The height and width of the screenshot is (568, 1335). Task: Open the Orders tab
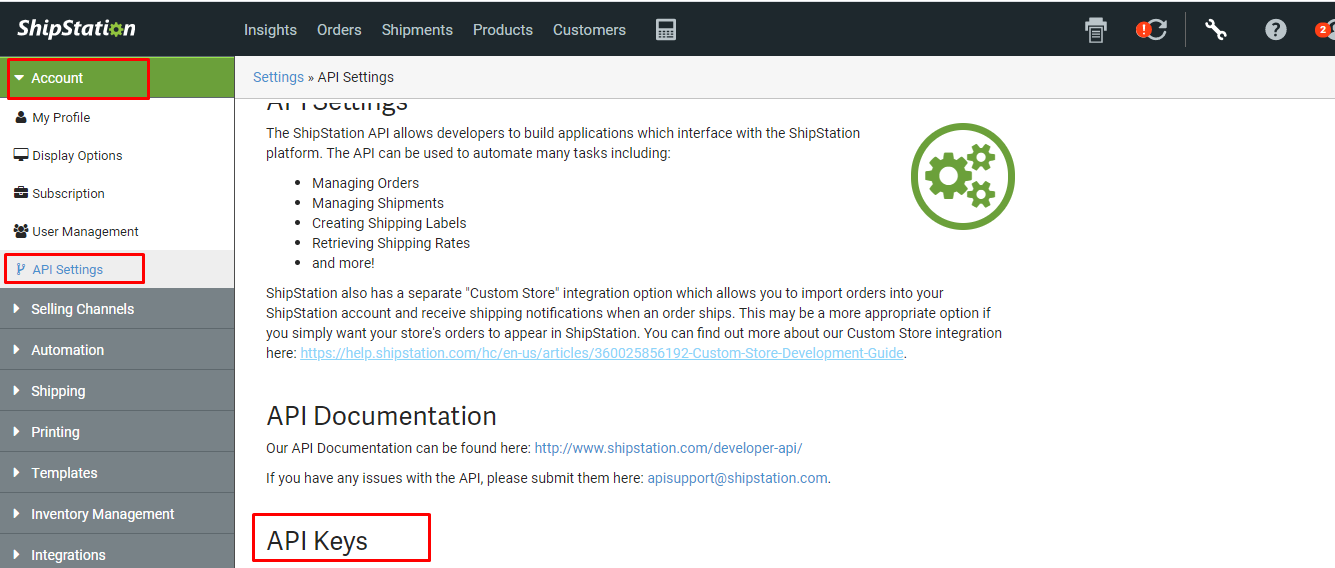coord(339,30)
